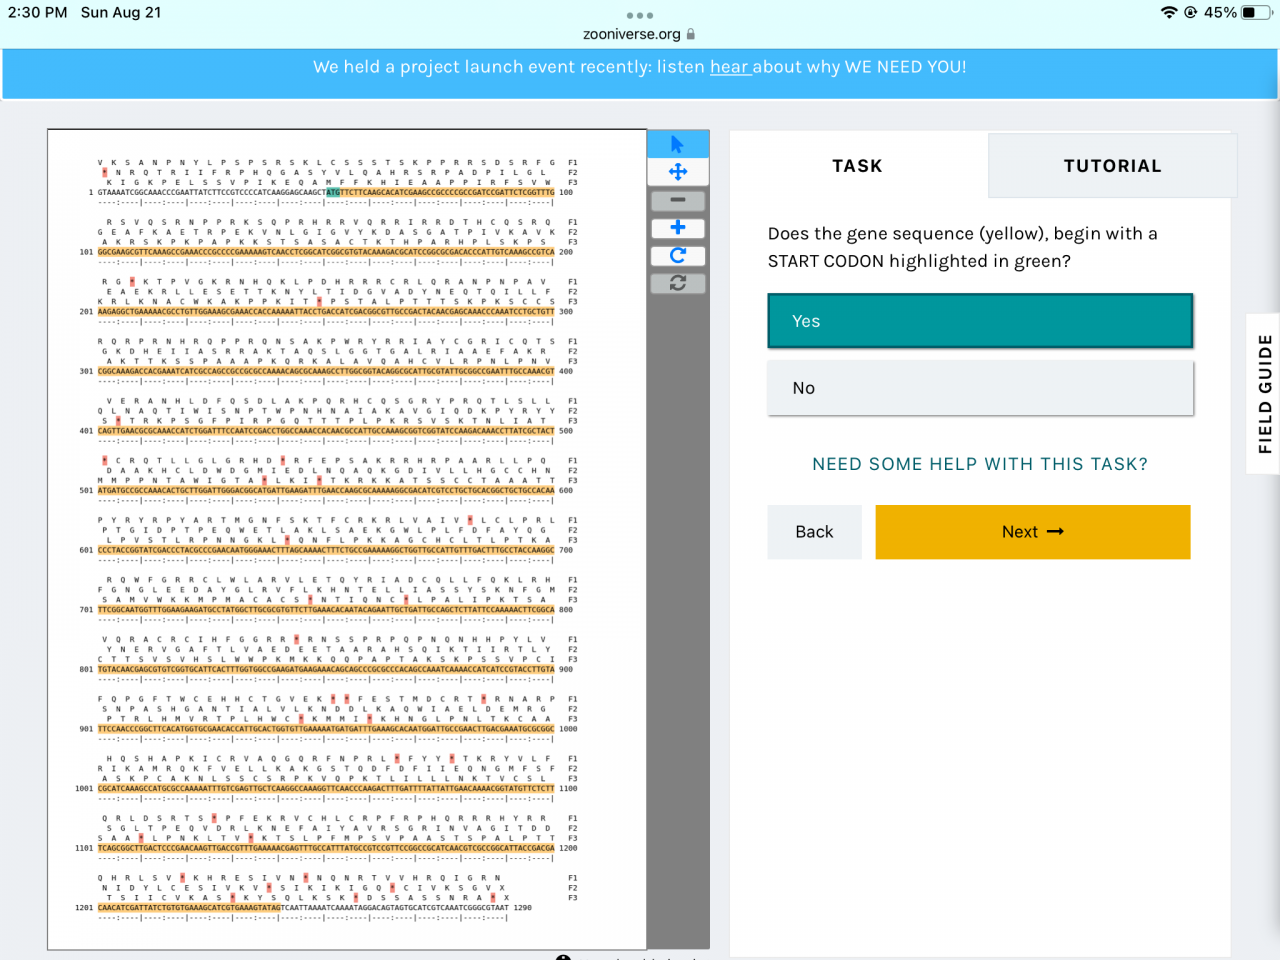
Task: Choose the Yes answer
Action: tap(980, 321)
